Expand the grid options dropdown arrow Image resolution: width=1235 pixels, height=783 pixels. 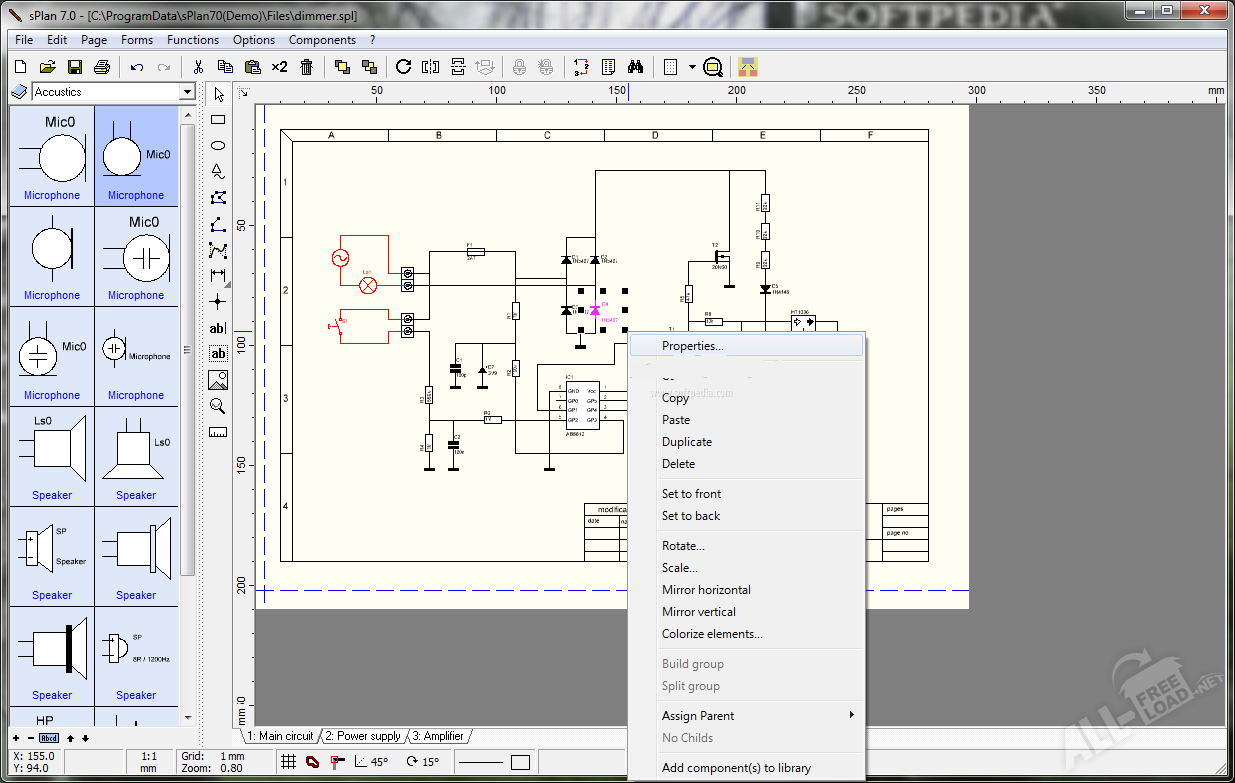(691, 67)
